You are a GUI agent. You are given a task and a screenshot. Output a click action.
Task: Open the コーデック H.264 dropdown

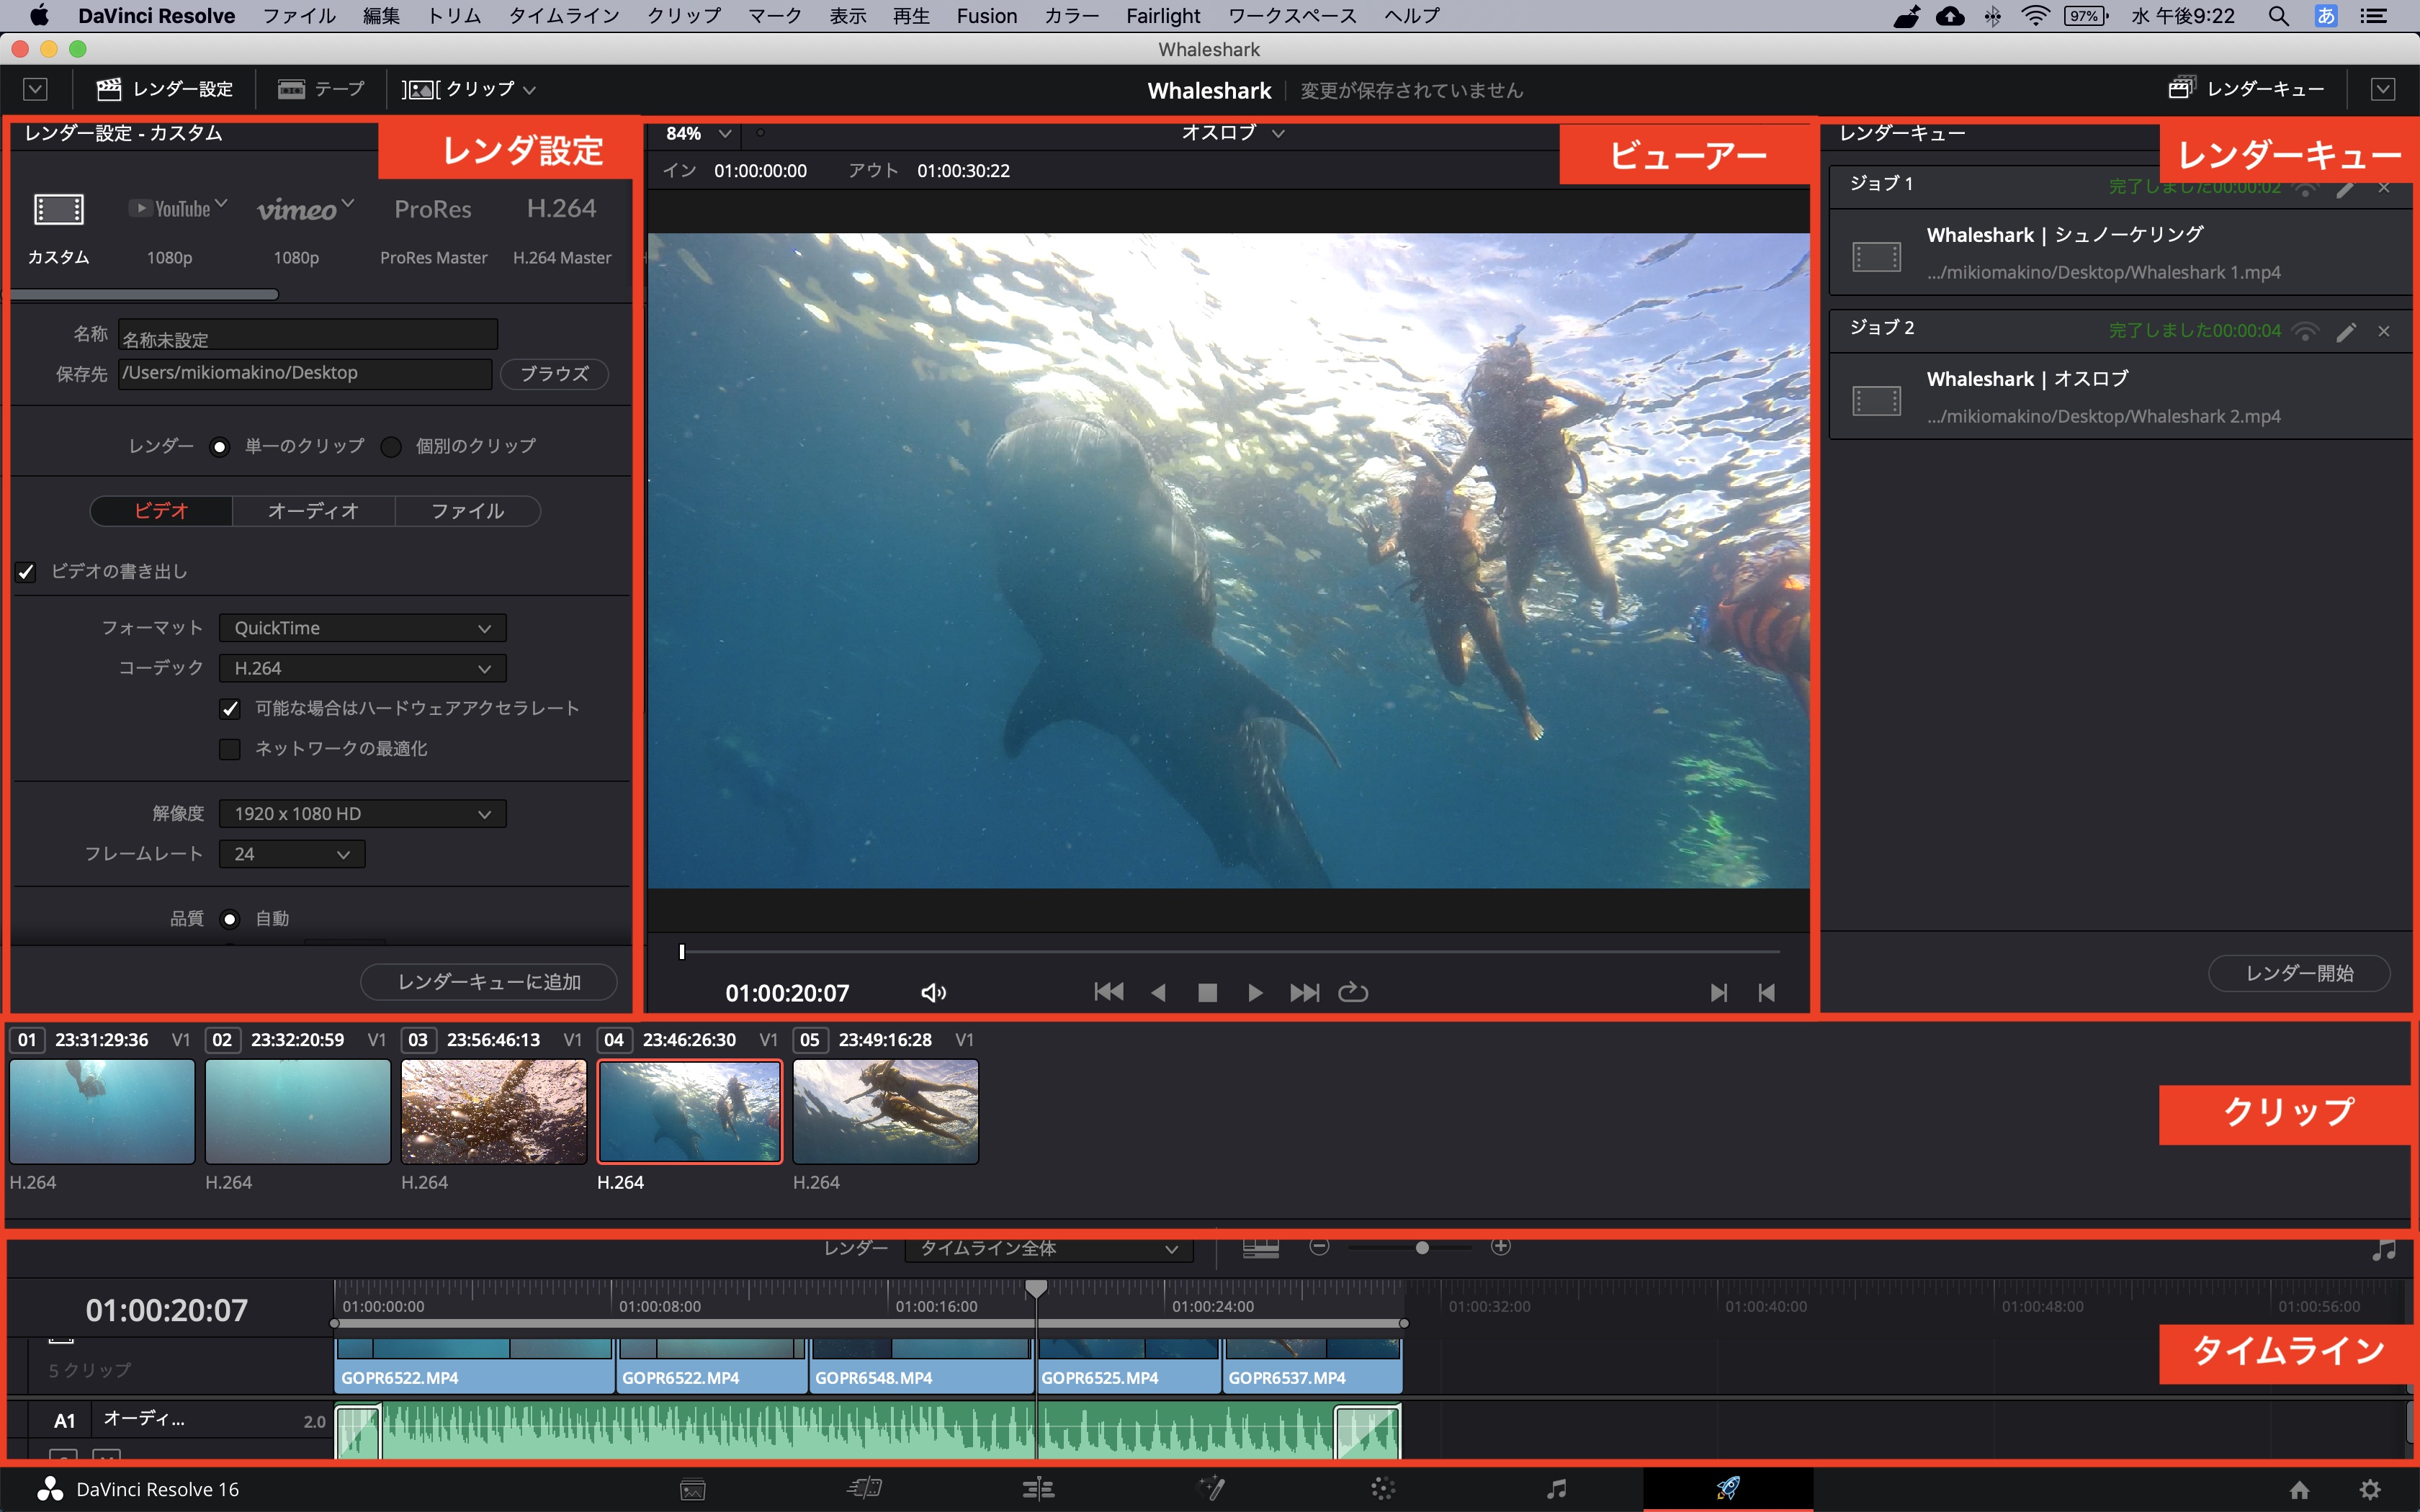362,668
